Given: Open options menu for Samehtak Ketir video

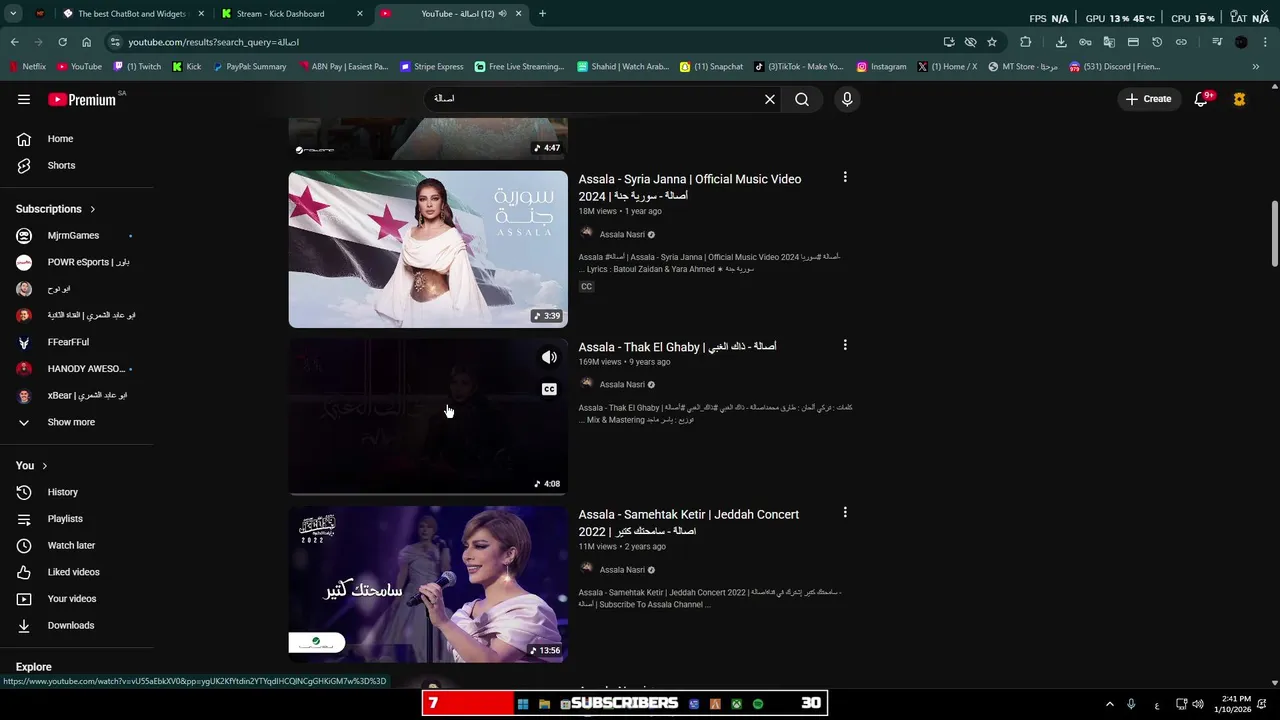Looking at the screenshot, I should (x=845, y=512).
